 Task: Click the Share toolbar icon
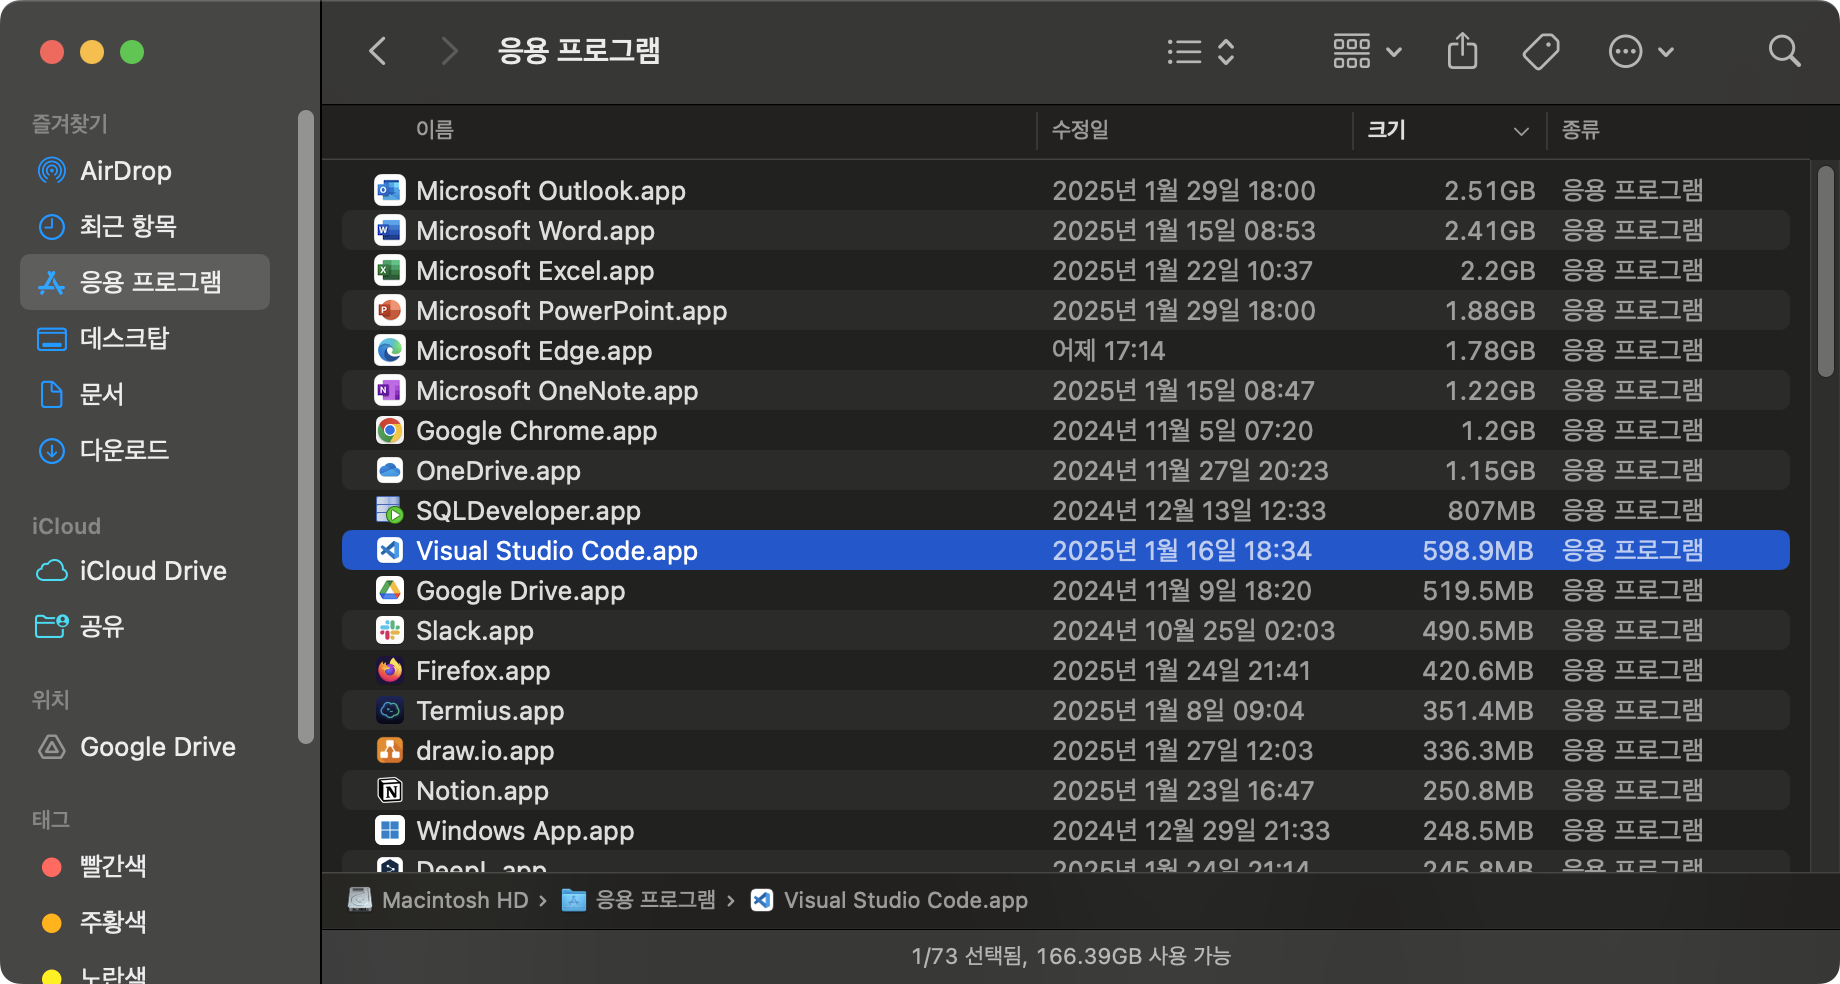coord(1462,51)
